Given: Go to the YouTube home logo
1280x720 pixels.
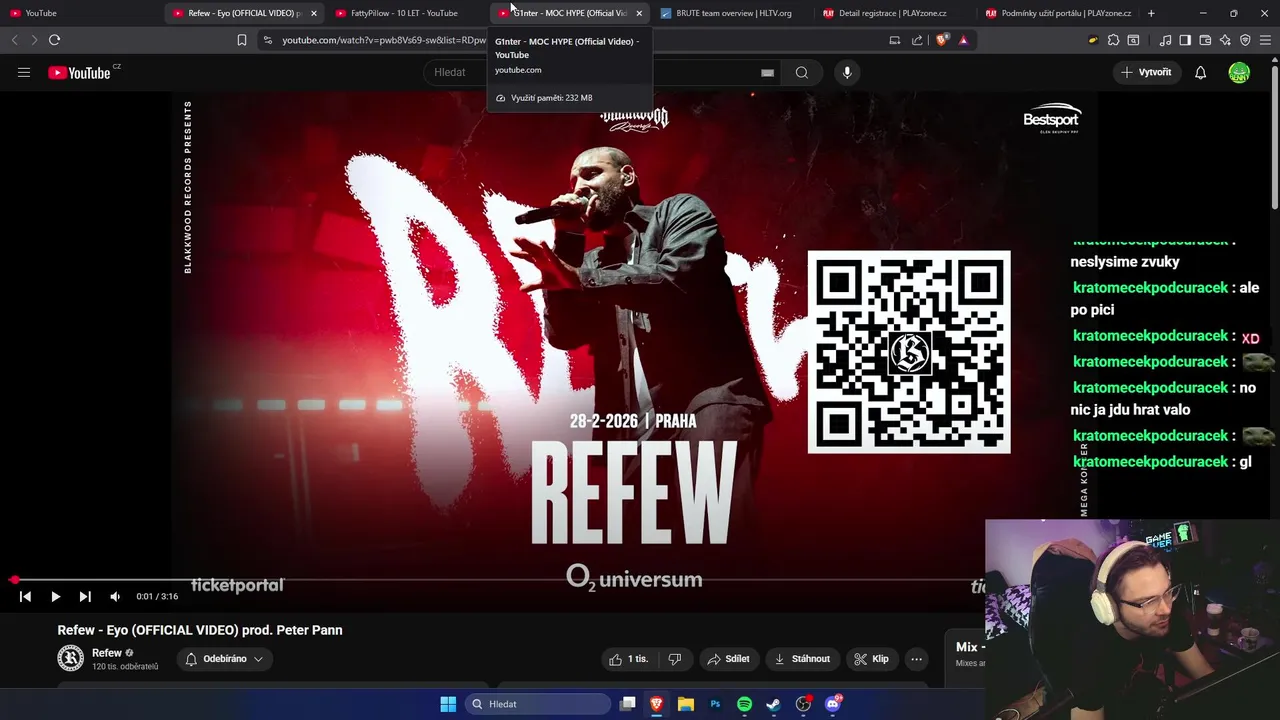Looking at the screenshot, I should click(79, 72).
